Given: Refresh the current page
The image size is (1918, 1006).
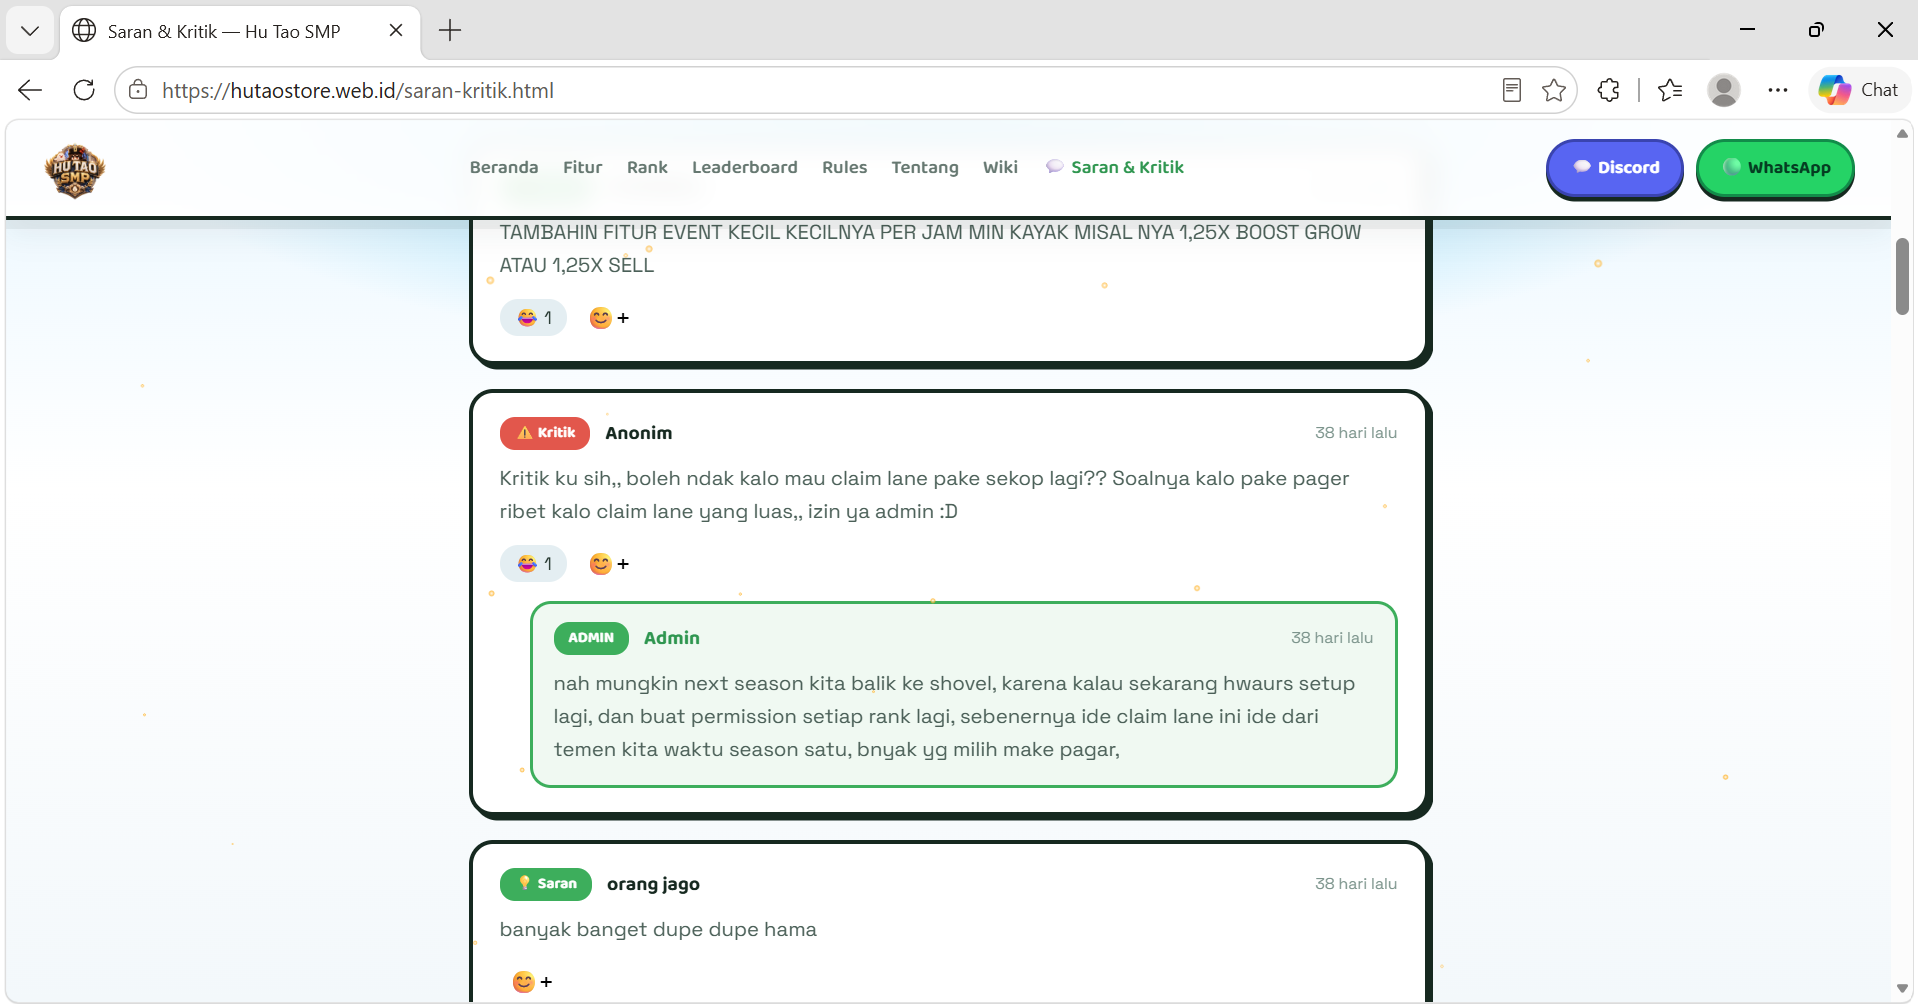Looking at the screenshot, I should 84,90.
